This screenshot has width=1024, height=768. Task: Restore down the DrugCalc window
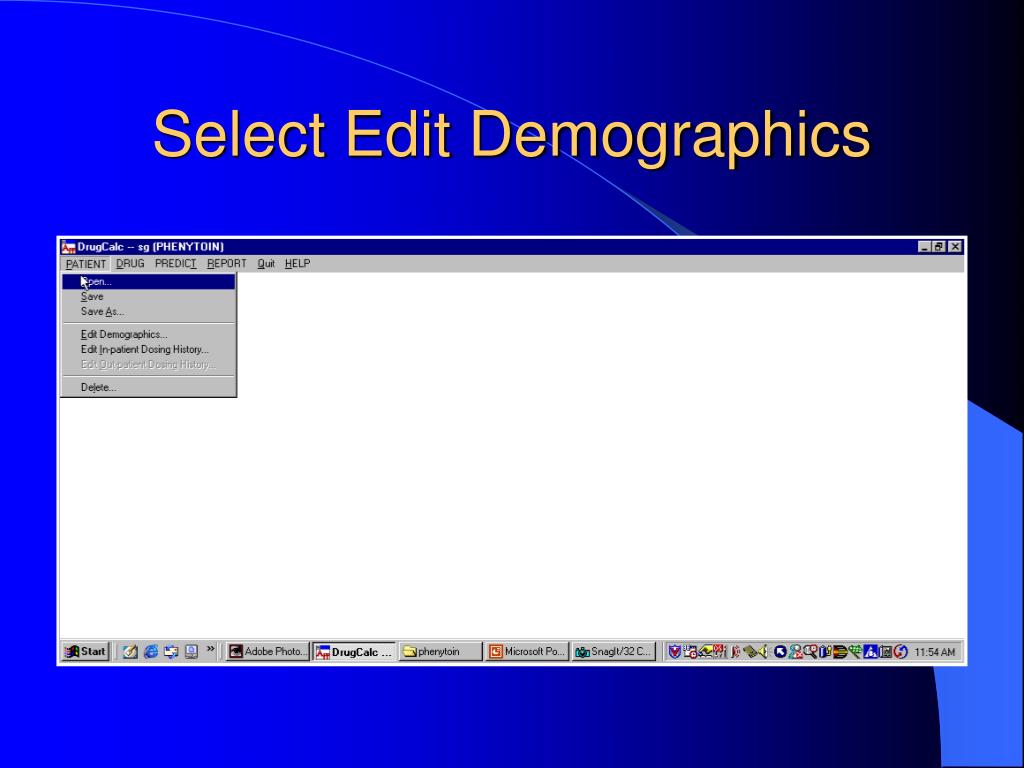(938, 247)
